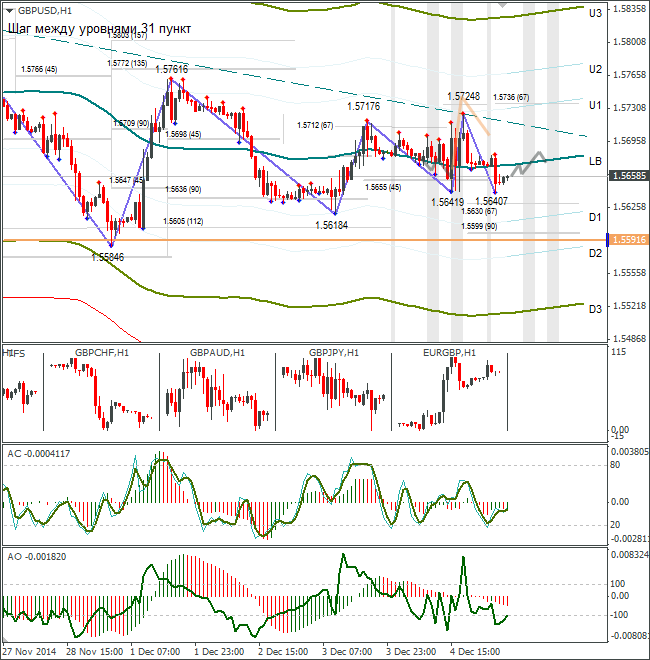Click level text 1.5712 (67)

[x=315, y=125]
